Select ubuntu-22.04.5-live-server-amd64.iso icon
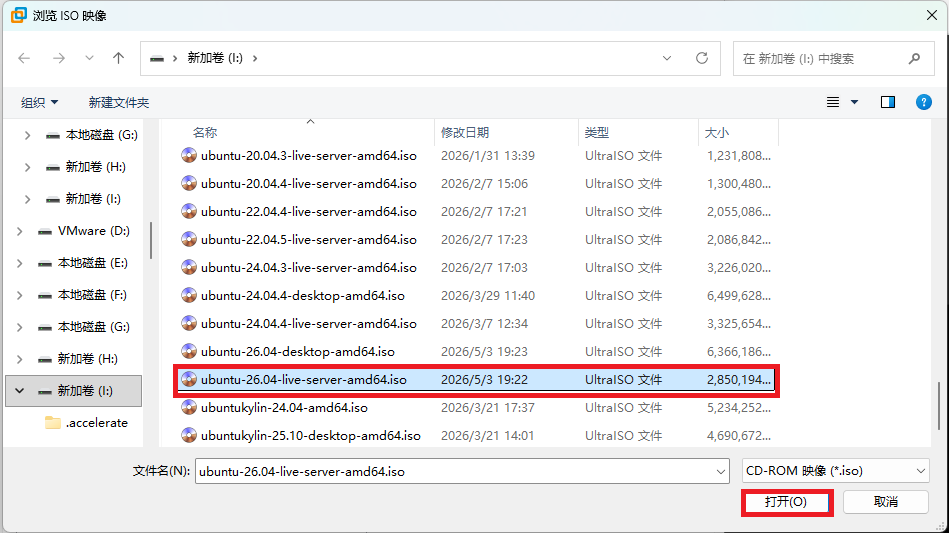Screen dimensions: 949x533 189,240
